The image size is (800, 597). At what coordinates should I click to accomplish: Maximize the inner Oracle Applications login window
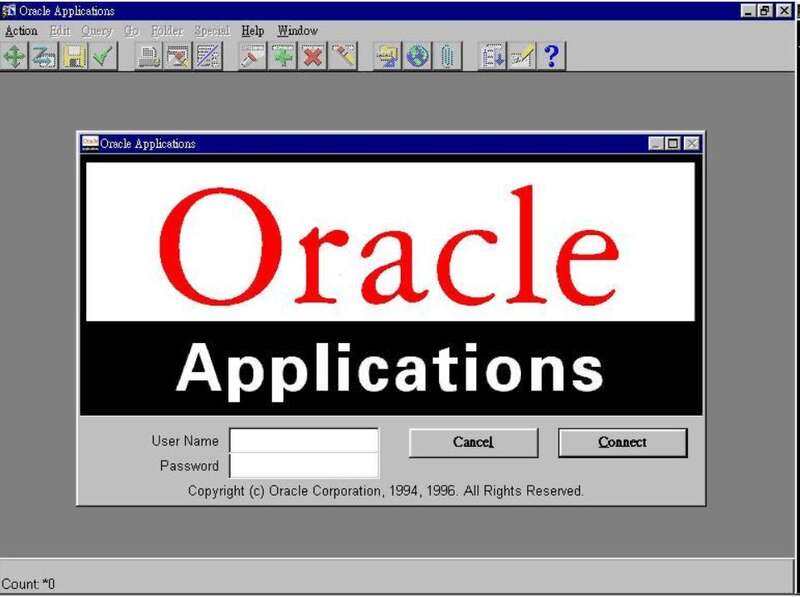(x=673, y=144)
